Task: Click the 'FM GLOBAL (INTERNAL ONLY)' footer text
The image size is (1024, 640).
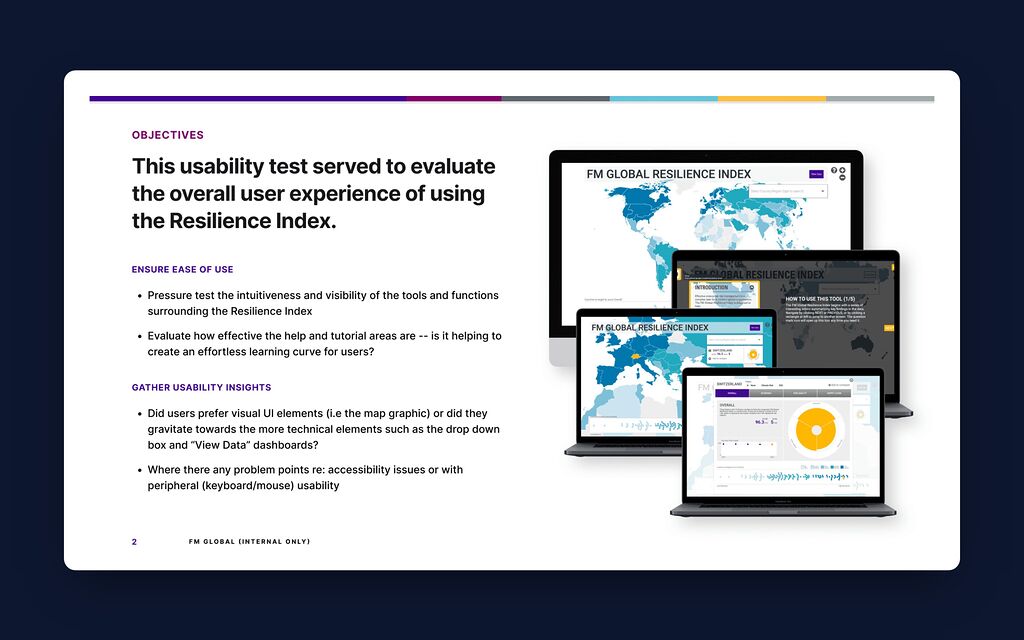Action: [x=249, y=541]
